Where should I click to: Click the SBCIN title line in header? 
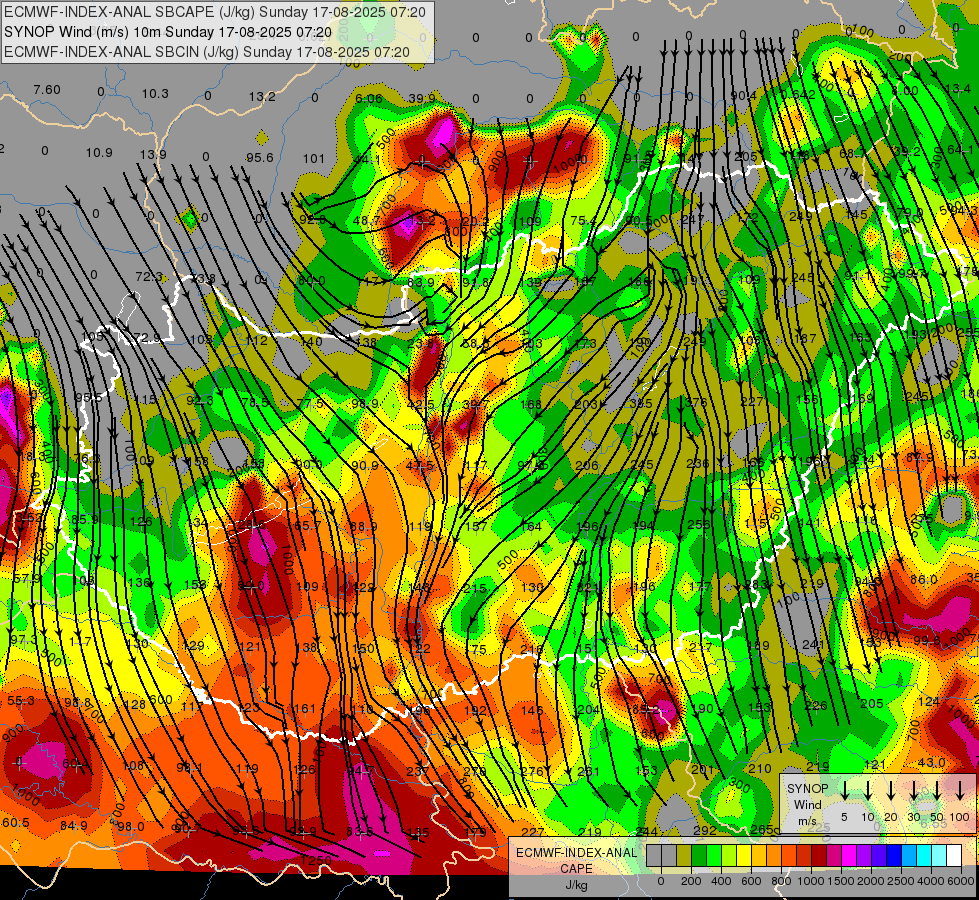click(x=207, y=52)
